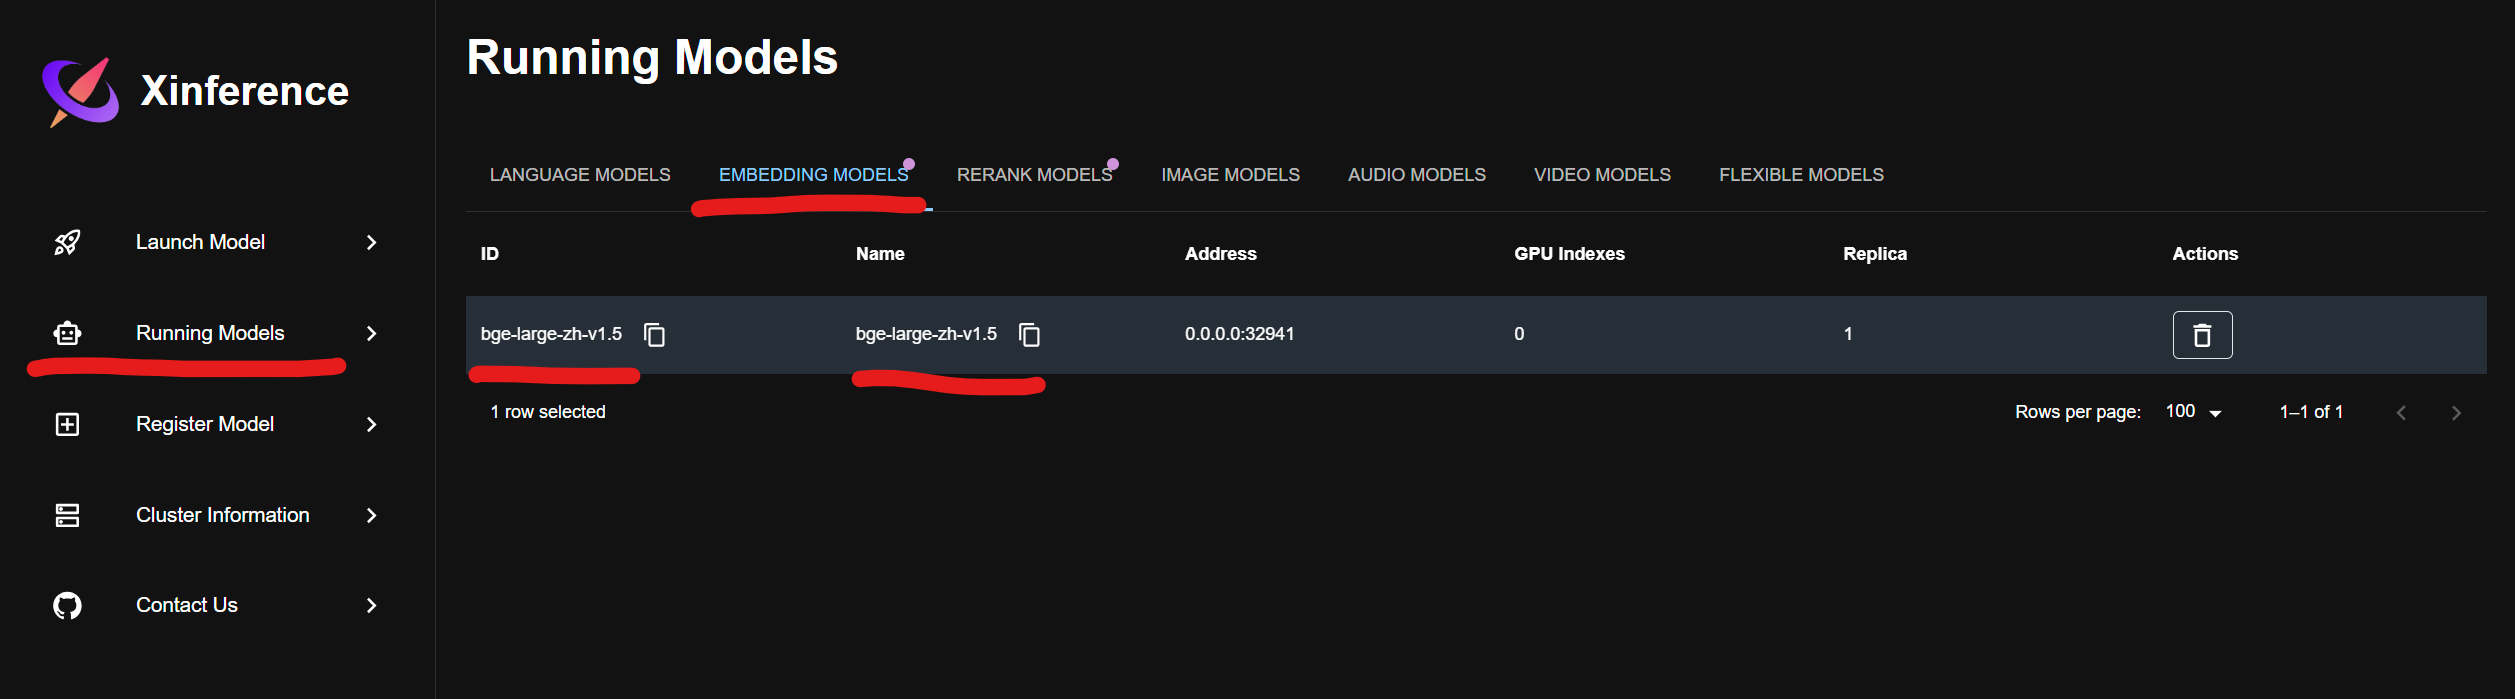The width and height of the screenshot is (2515, 699).
Task: Expand the Contact Us chevron
Action: [372, 605]
